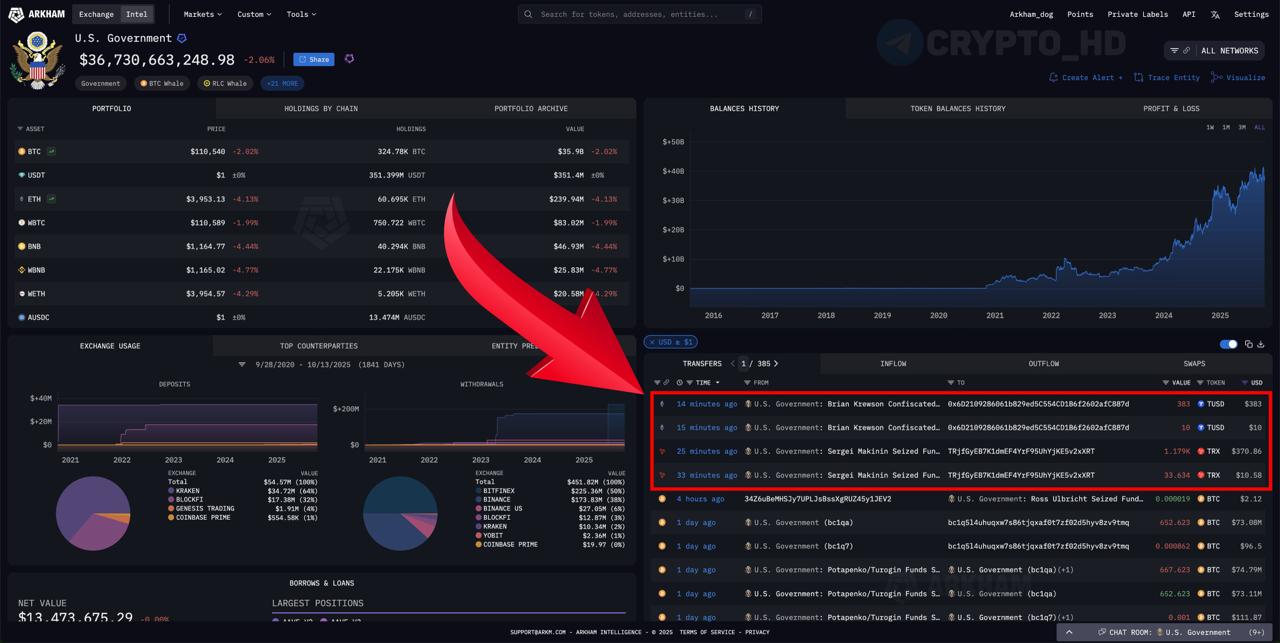
Task: Expand the Tools dropdown menu
Action: pyautogui.click(x=301, y=14)
